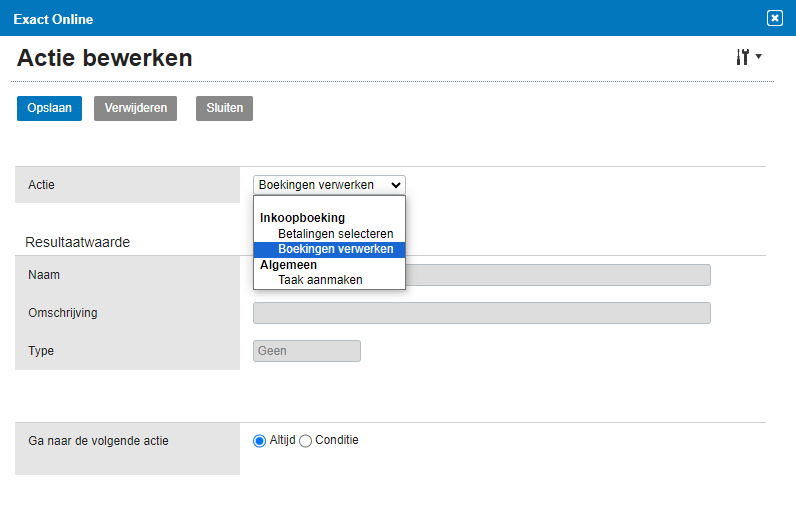Screen dimensions: 796x511
Task: Expand the small arrow beside the tools icon
Action: pos(759,58)
